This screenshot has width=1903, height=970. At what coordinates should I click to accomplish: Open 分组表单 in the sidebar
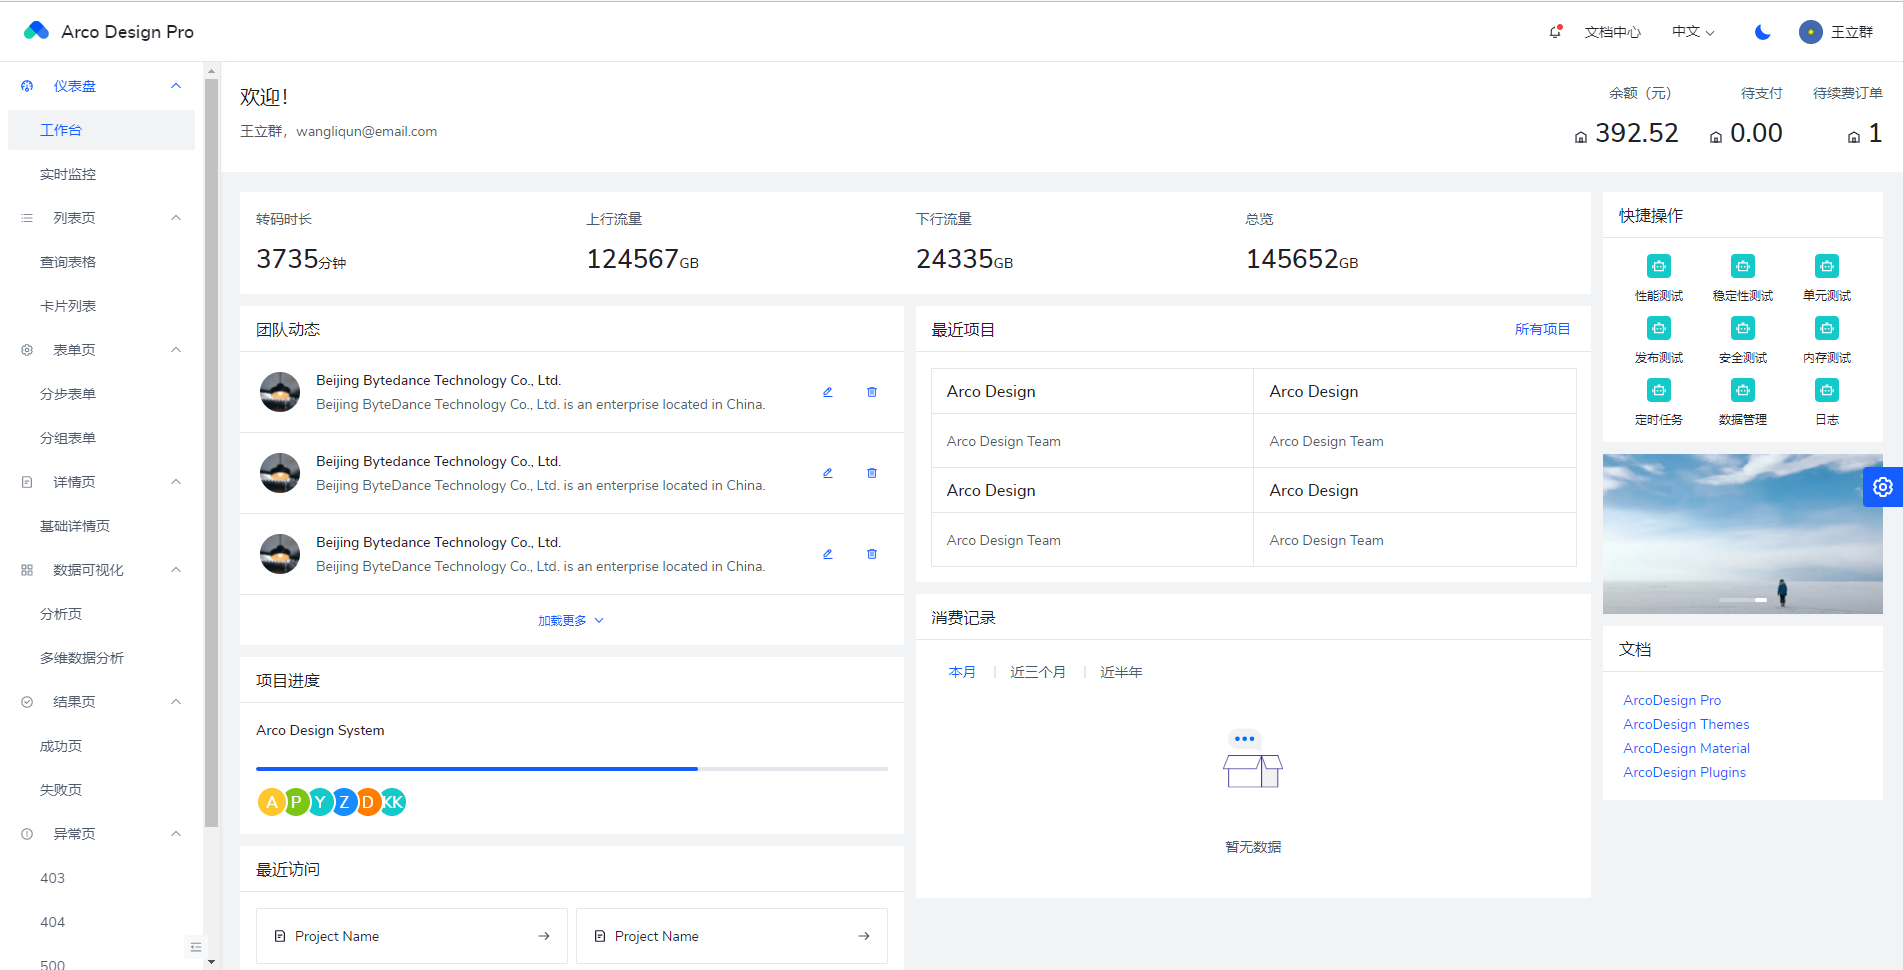tap(101, 438)
